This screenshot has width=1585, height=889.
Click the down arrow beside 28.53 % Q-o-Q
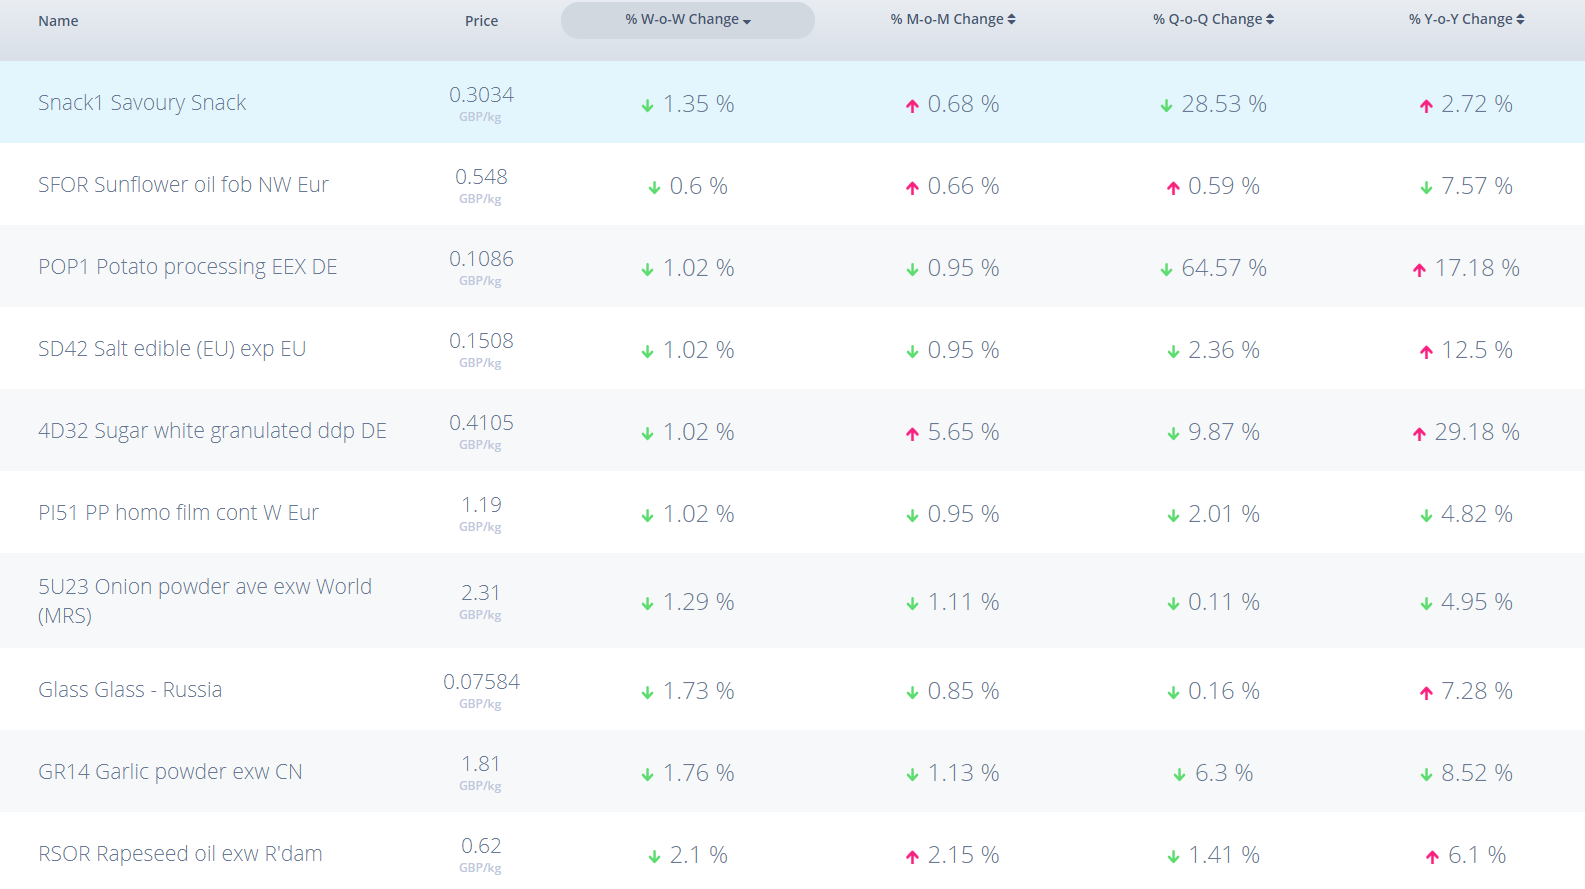pyautogui.click(x=1166, y=106)
